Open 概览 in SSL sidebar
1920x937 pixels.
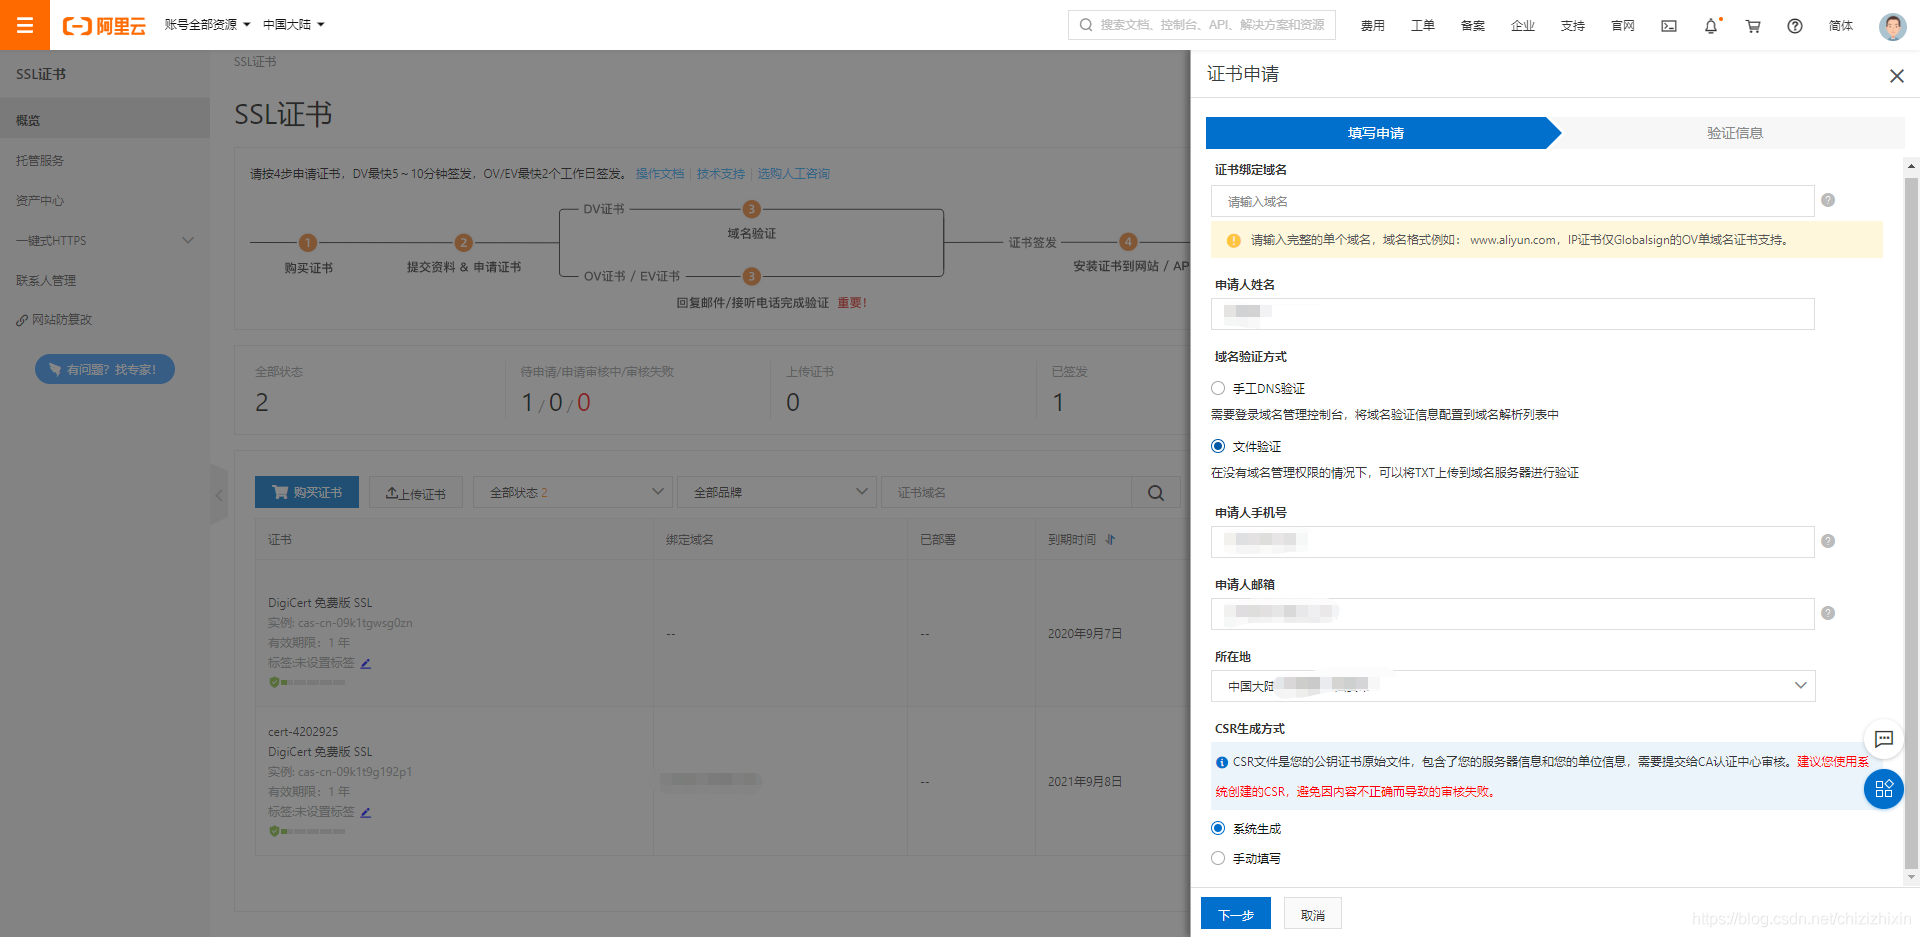pyautogui.click(x=105, y=120)
